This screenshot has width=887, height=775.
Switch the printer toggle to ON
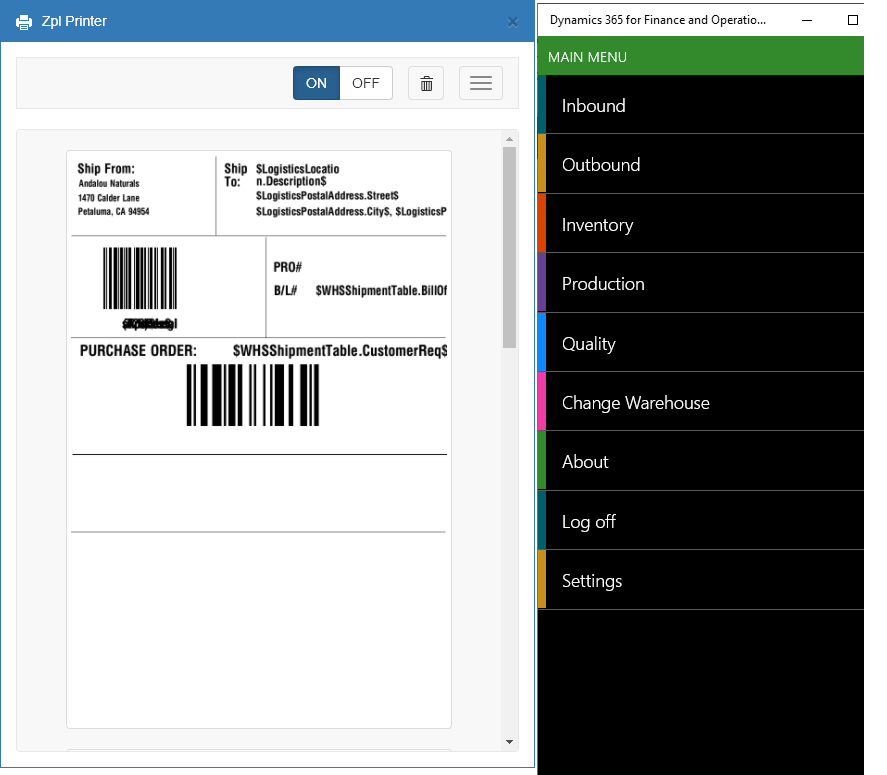(x=316, y=83)
